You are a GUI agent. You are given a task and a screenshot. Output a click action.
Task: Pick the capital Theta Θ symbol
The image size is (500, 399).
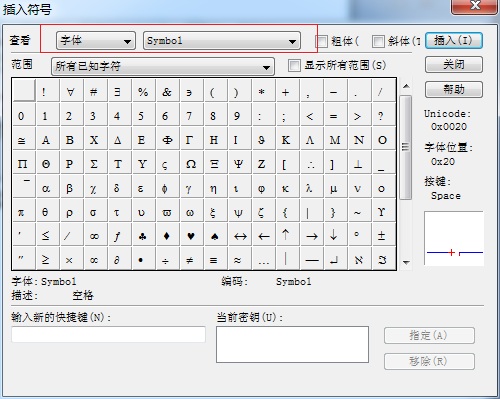point(46,164)
